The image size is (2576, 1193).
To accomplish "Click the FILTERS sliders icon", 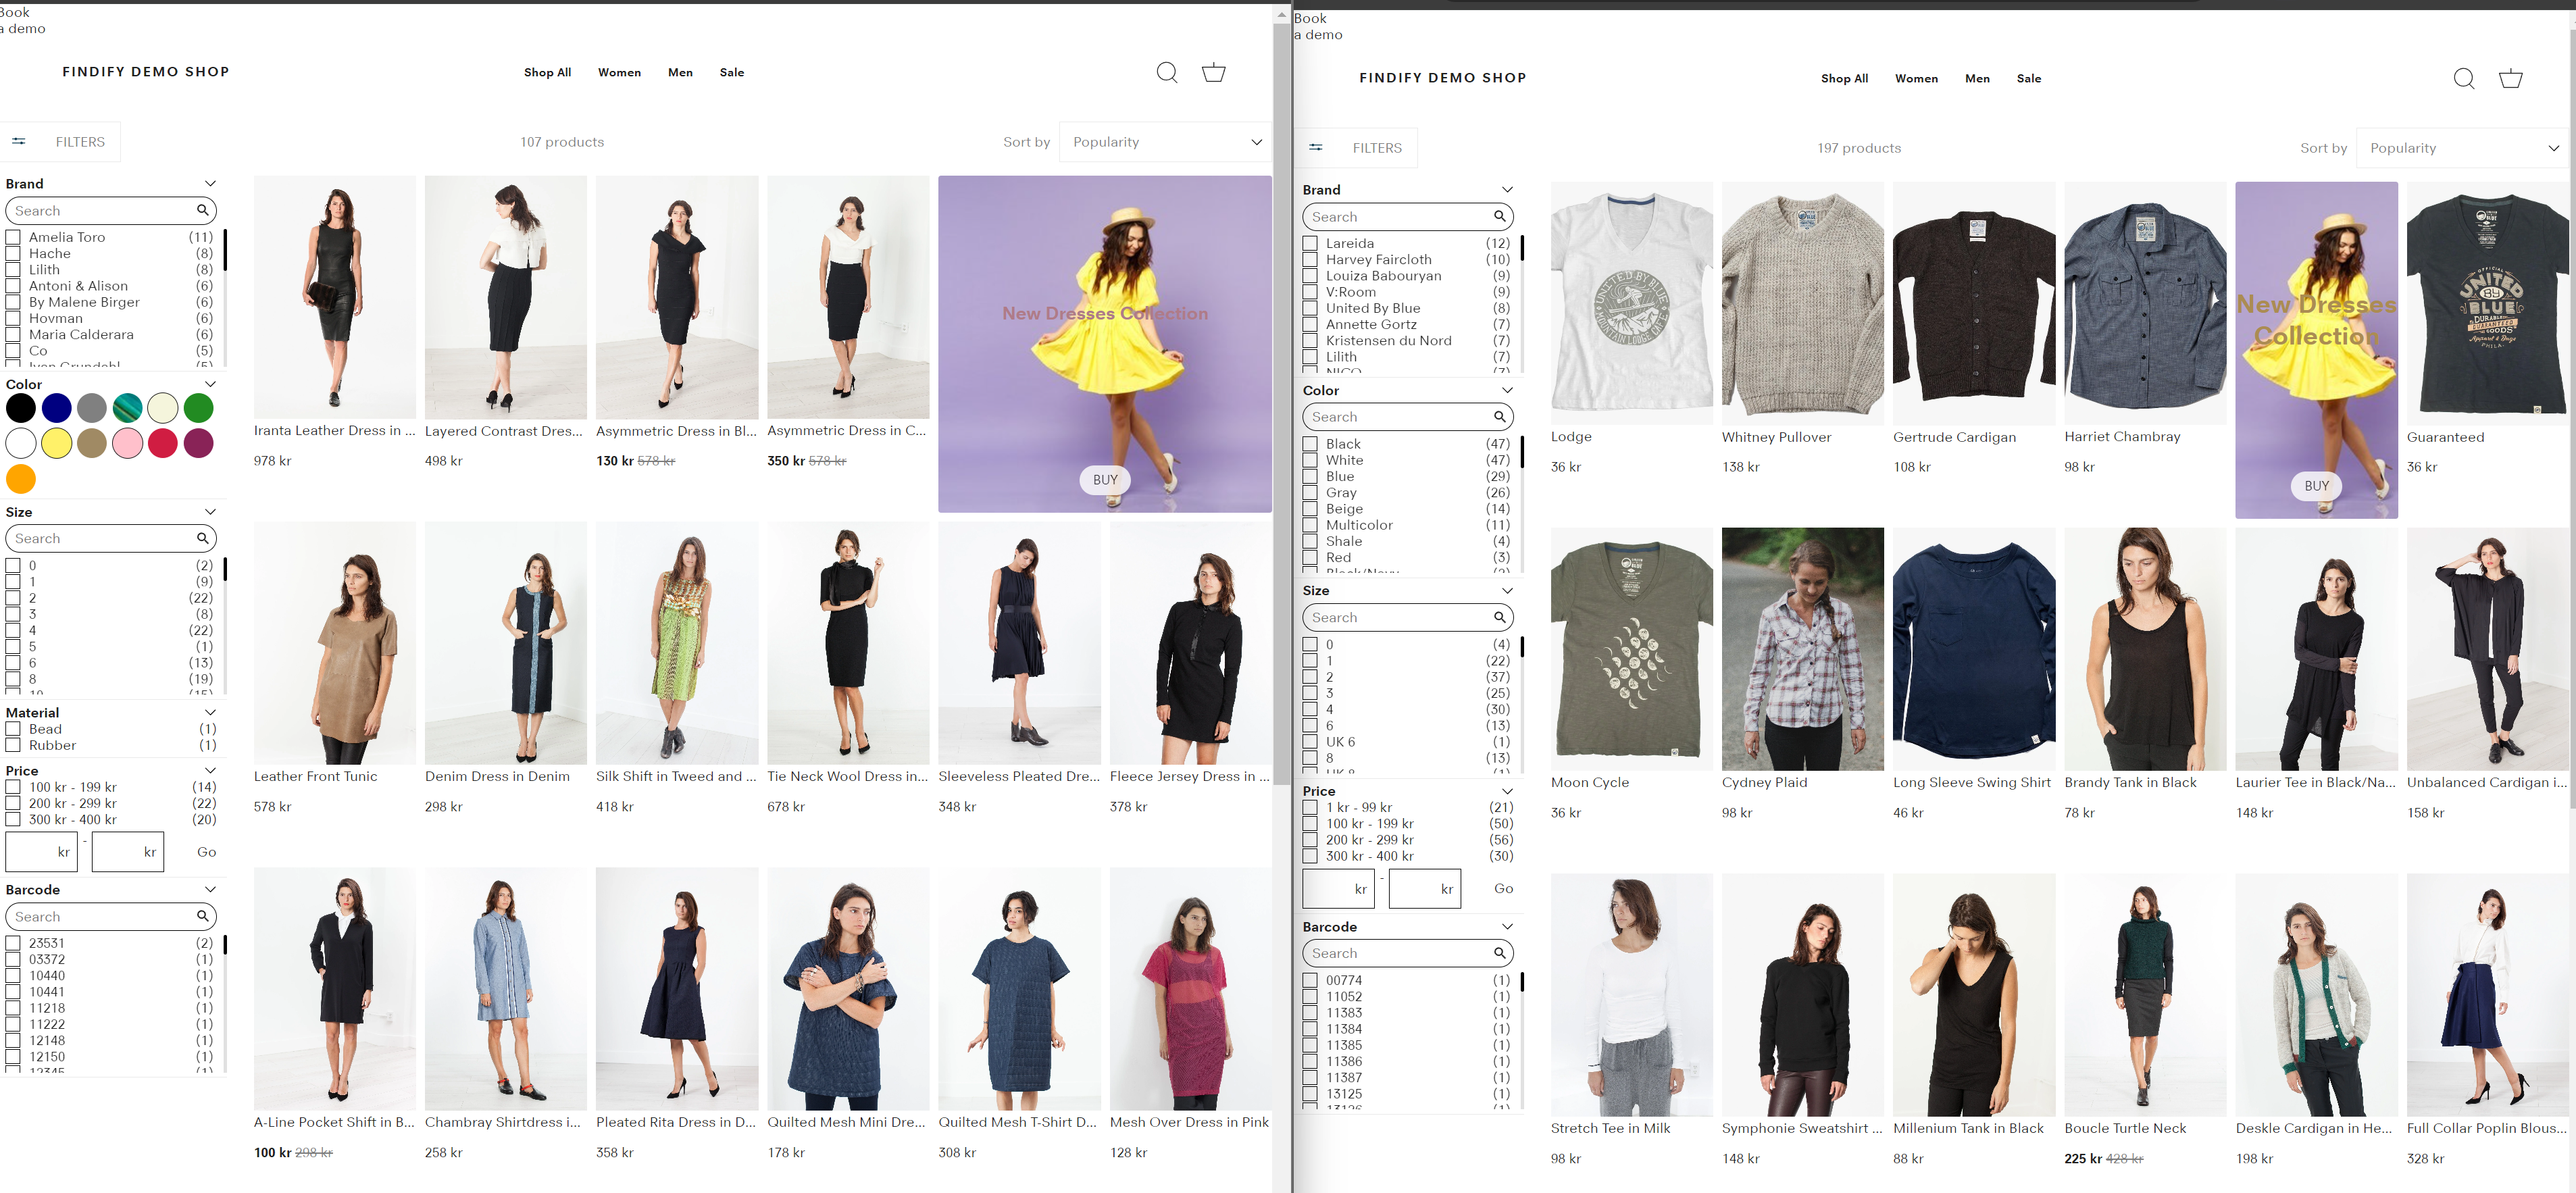I will (19, 141).
